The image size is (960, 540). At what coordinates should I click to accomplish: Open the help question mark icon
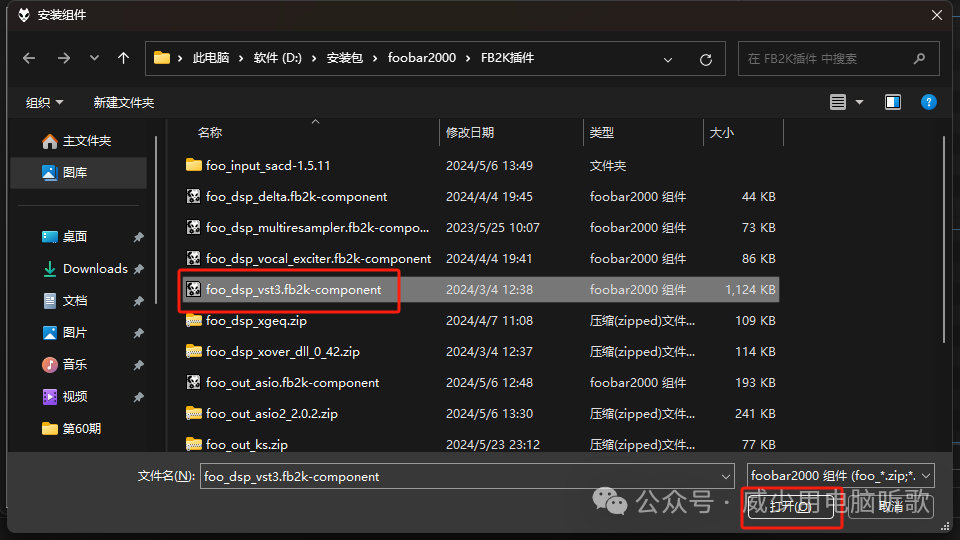coord(928,102)
